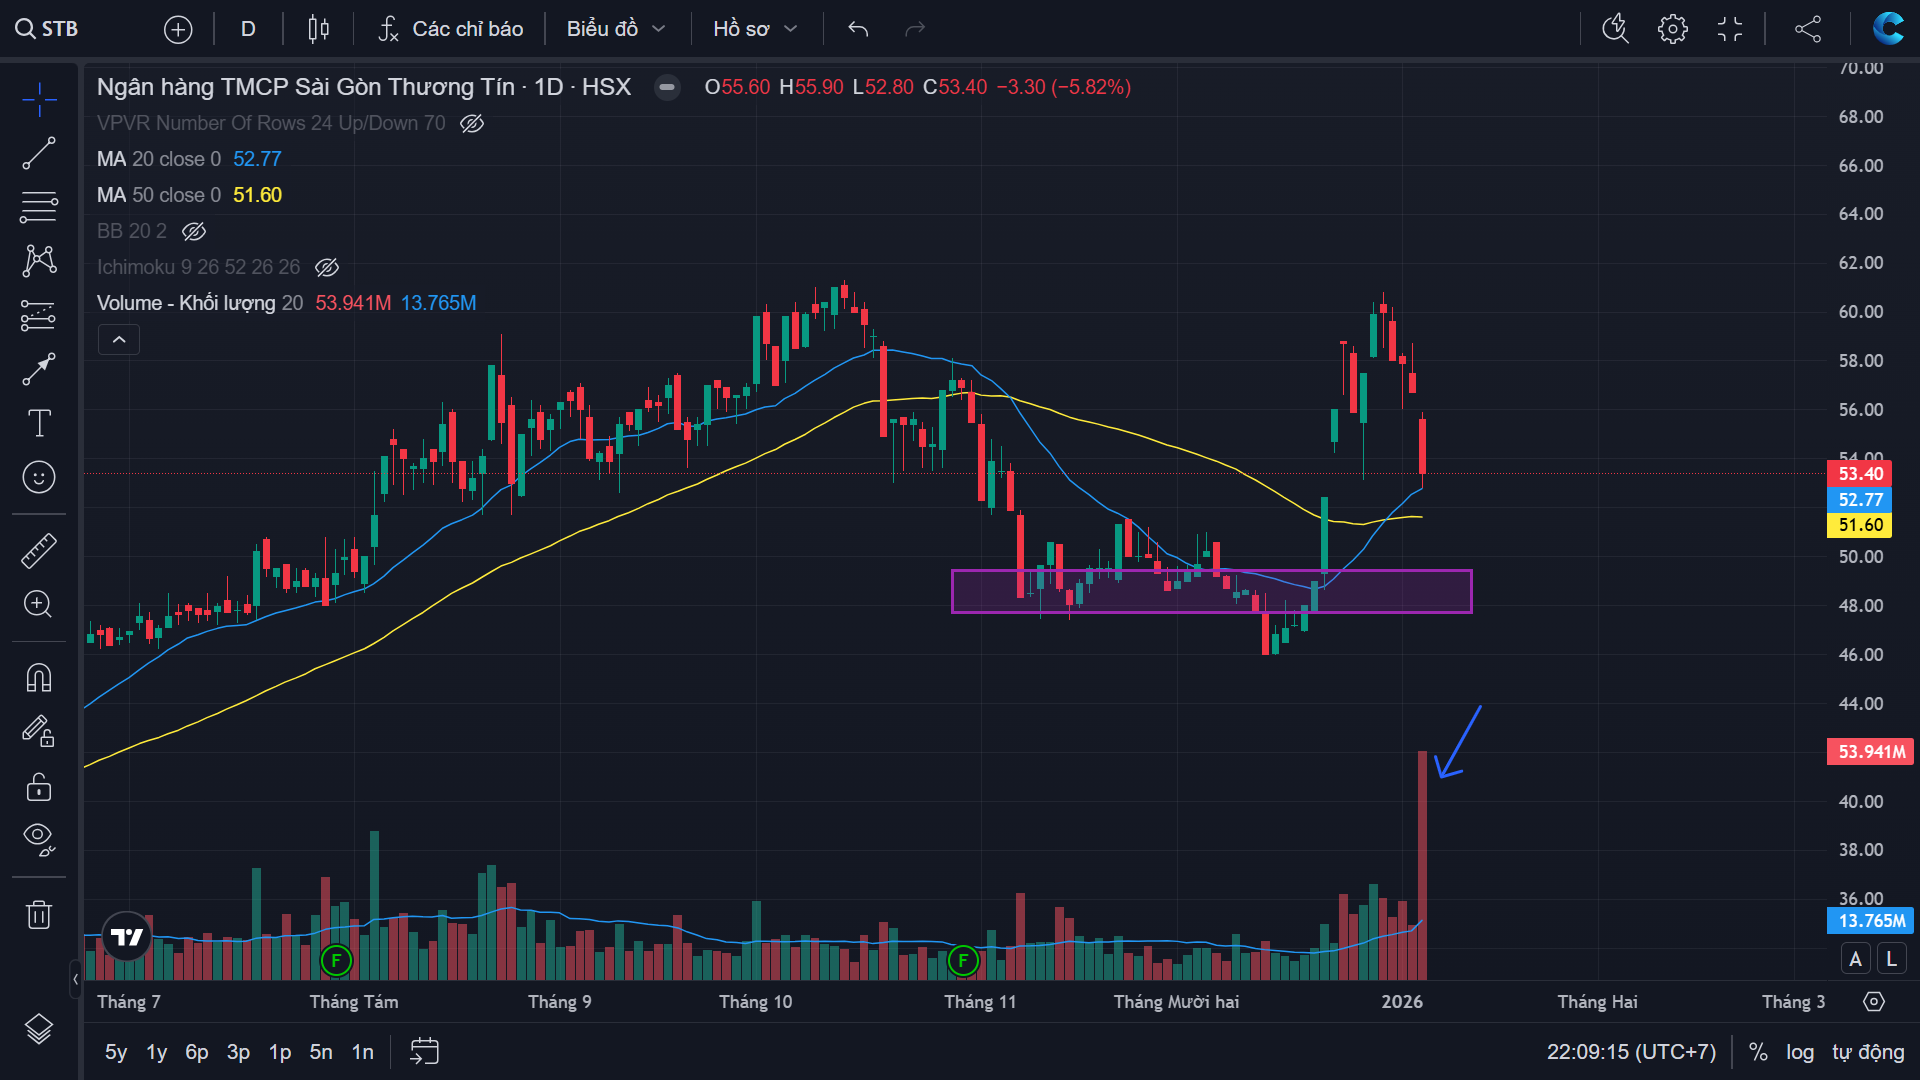
Task: Click the trash remove drawings icon
Action: tap(39, 914)
